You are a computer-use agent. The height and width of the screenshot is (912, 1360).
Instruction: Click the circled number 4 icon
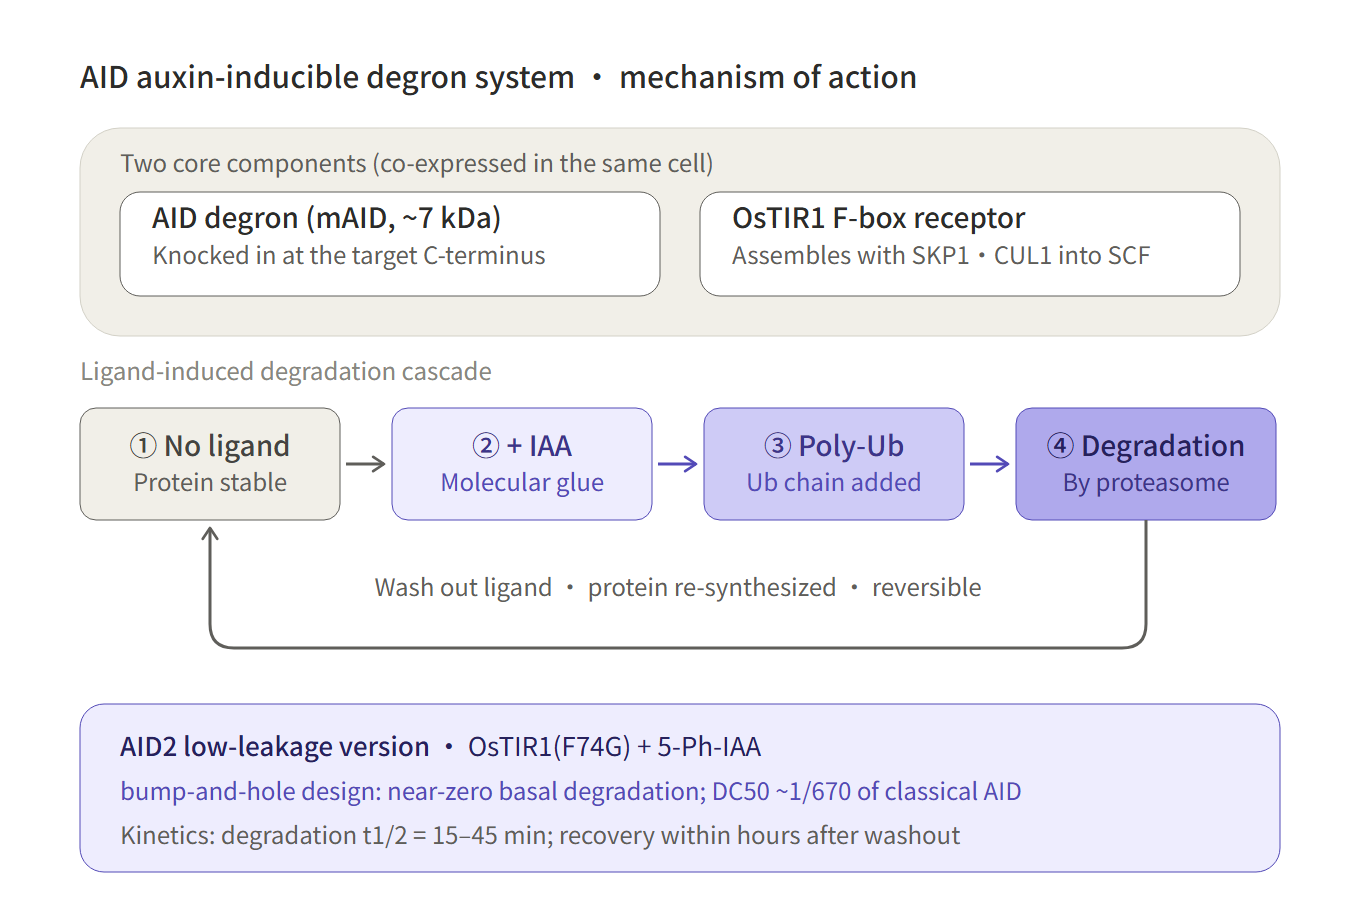tap(1061, 446)
